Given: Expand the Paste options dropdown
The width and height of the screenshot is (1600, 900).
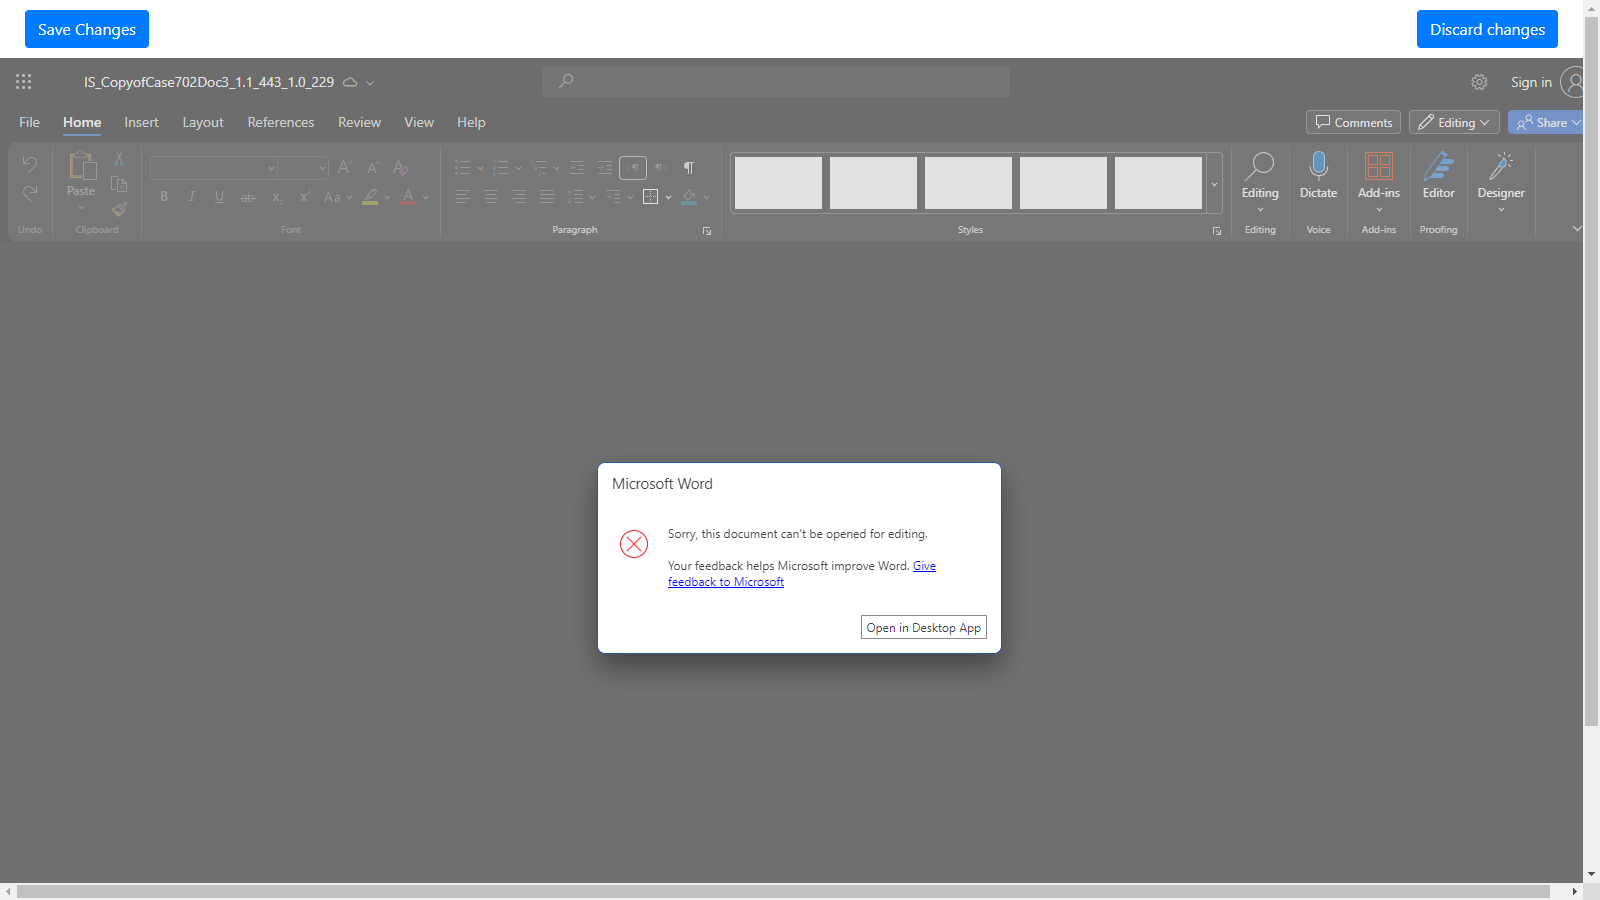Looking at the screenshot, I should pyautogui.click(x=80, y=207).
